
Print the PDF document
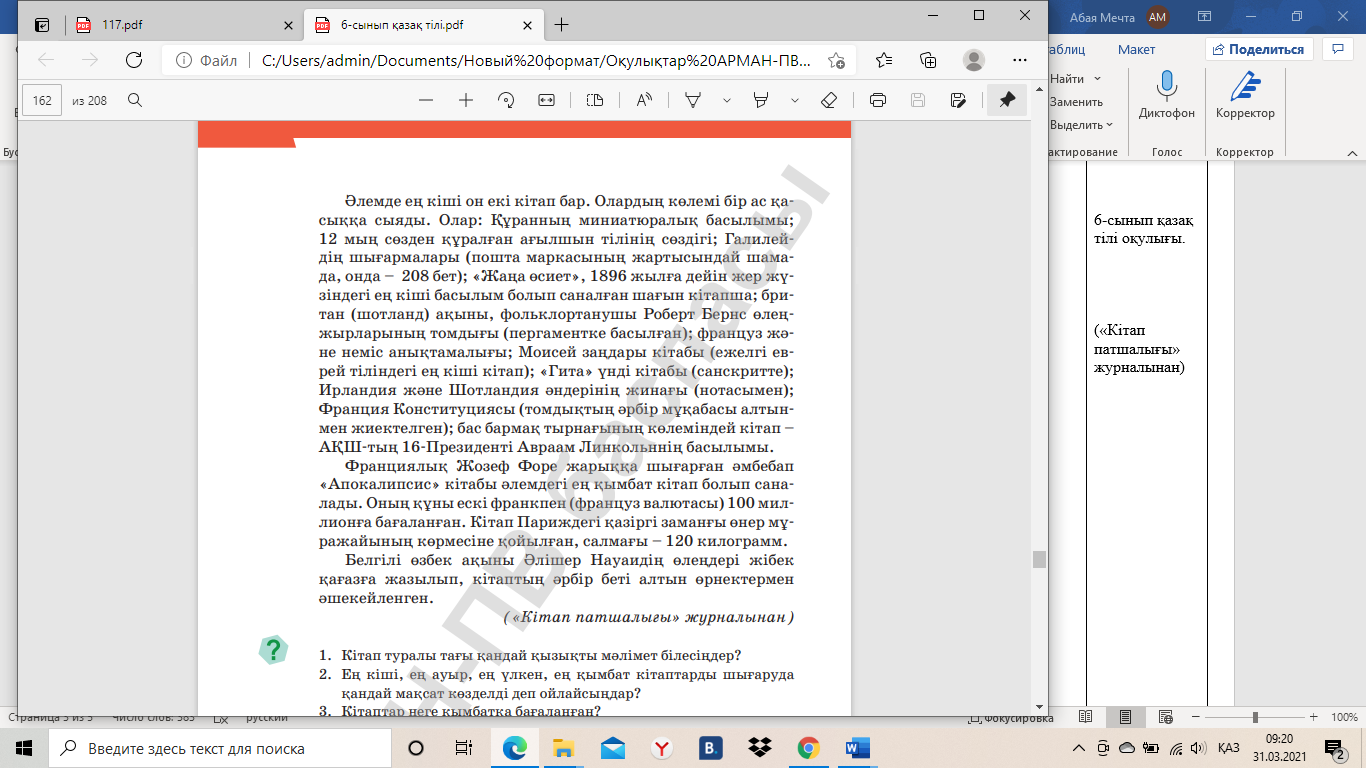878,100
